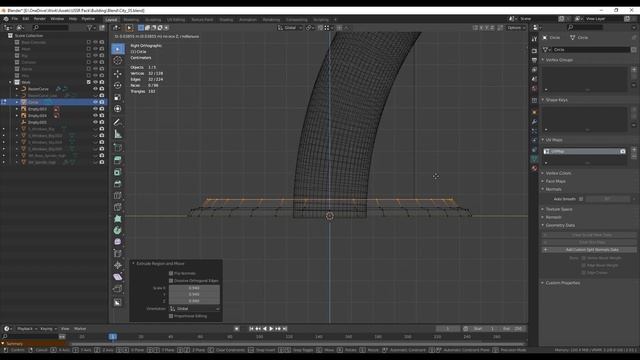Hide Circle object in outliner
Viewport: 640px width, 360px height.
click(x=95, y=102)
